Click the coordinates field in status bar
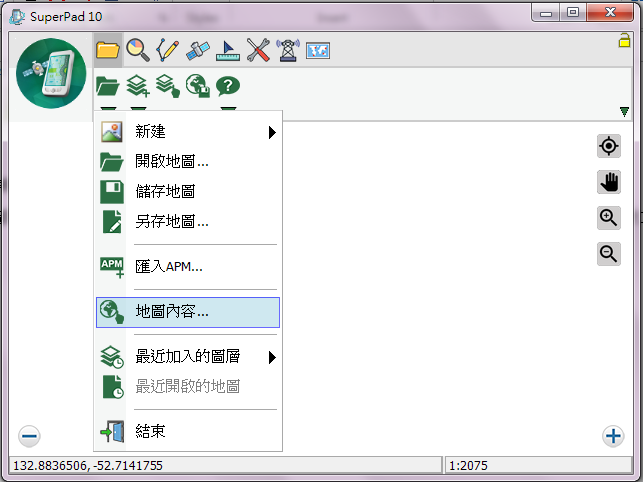The height and width of the screenshot is (482, 643). 225,466
